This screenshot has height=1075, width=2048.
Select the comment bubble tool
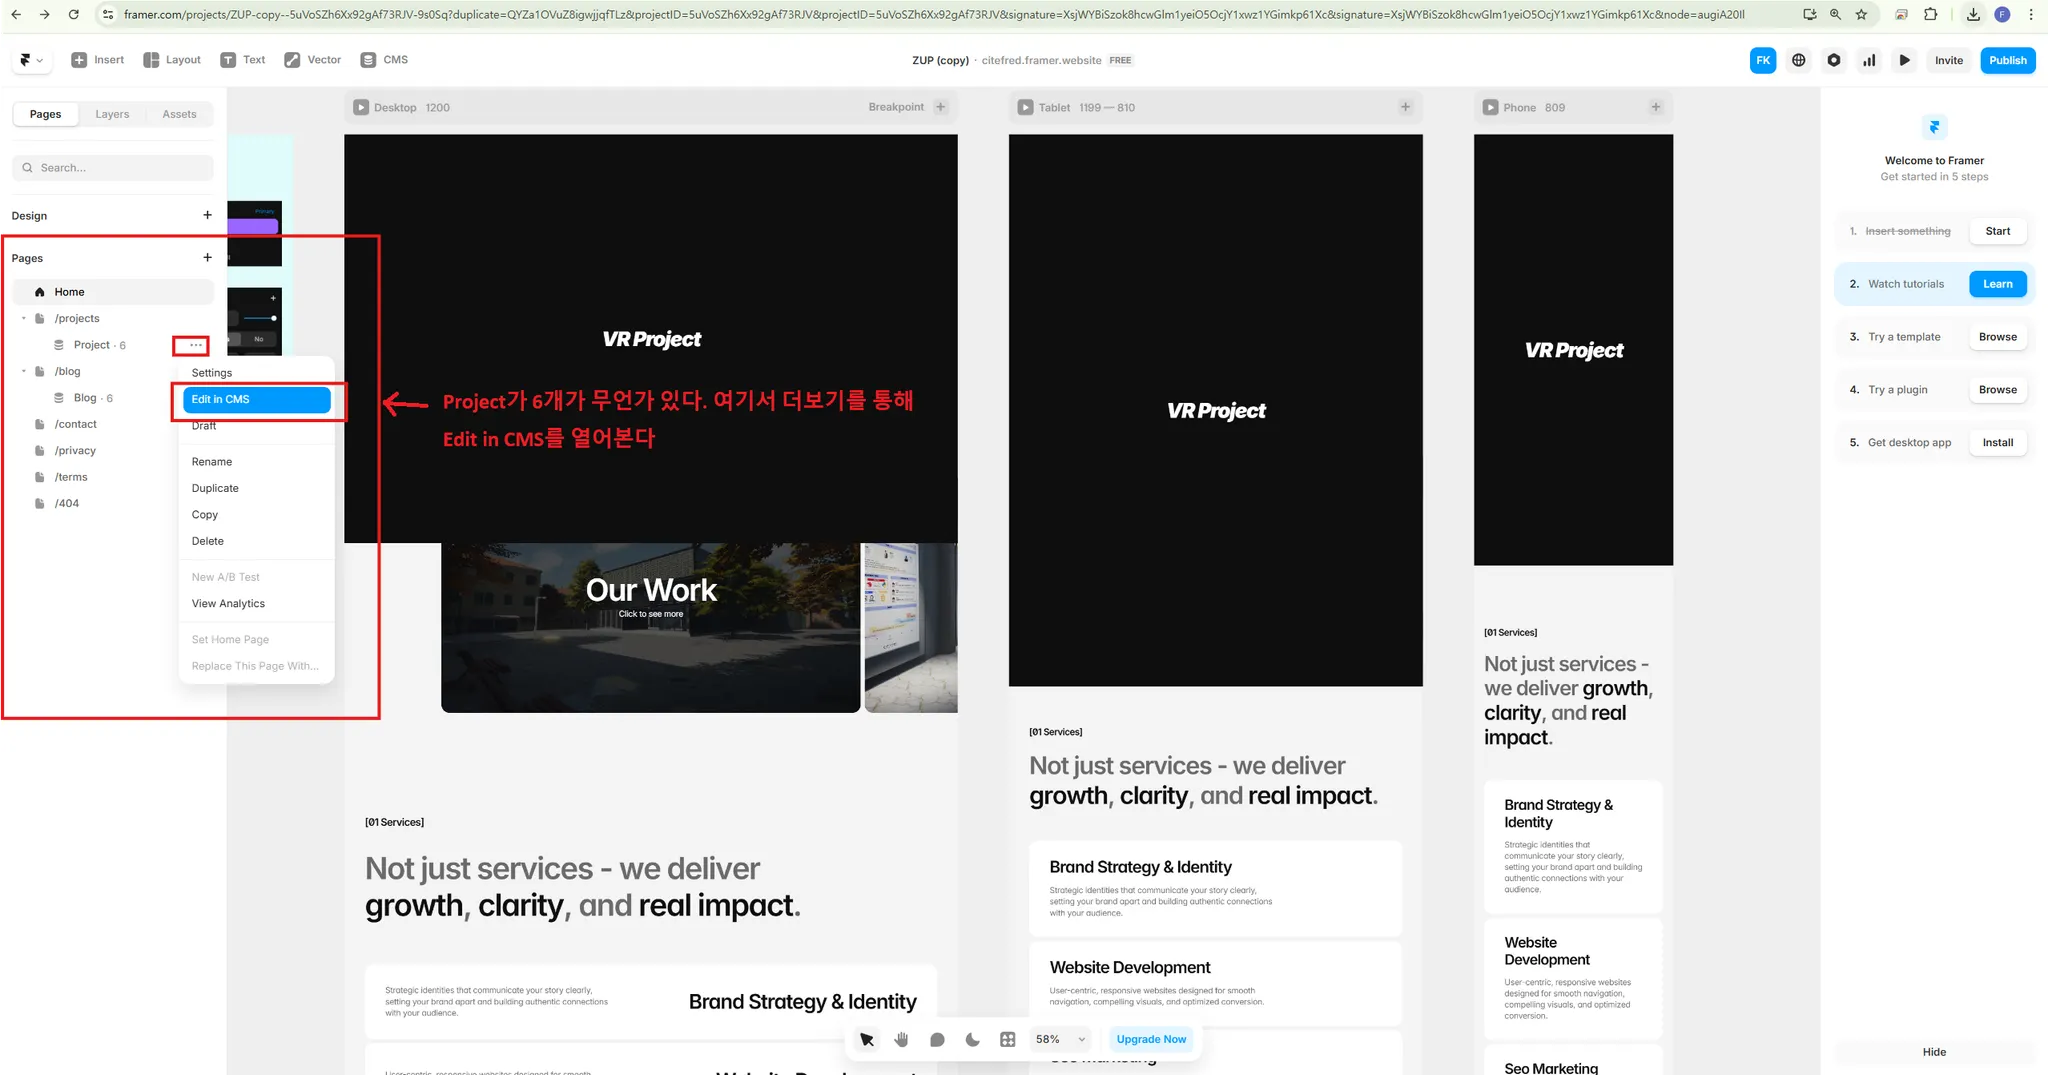pyautogui.click(x=937, y=1039)
